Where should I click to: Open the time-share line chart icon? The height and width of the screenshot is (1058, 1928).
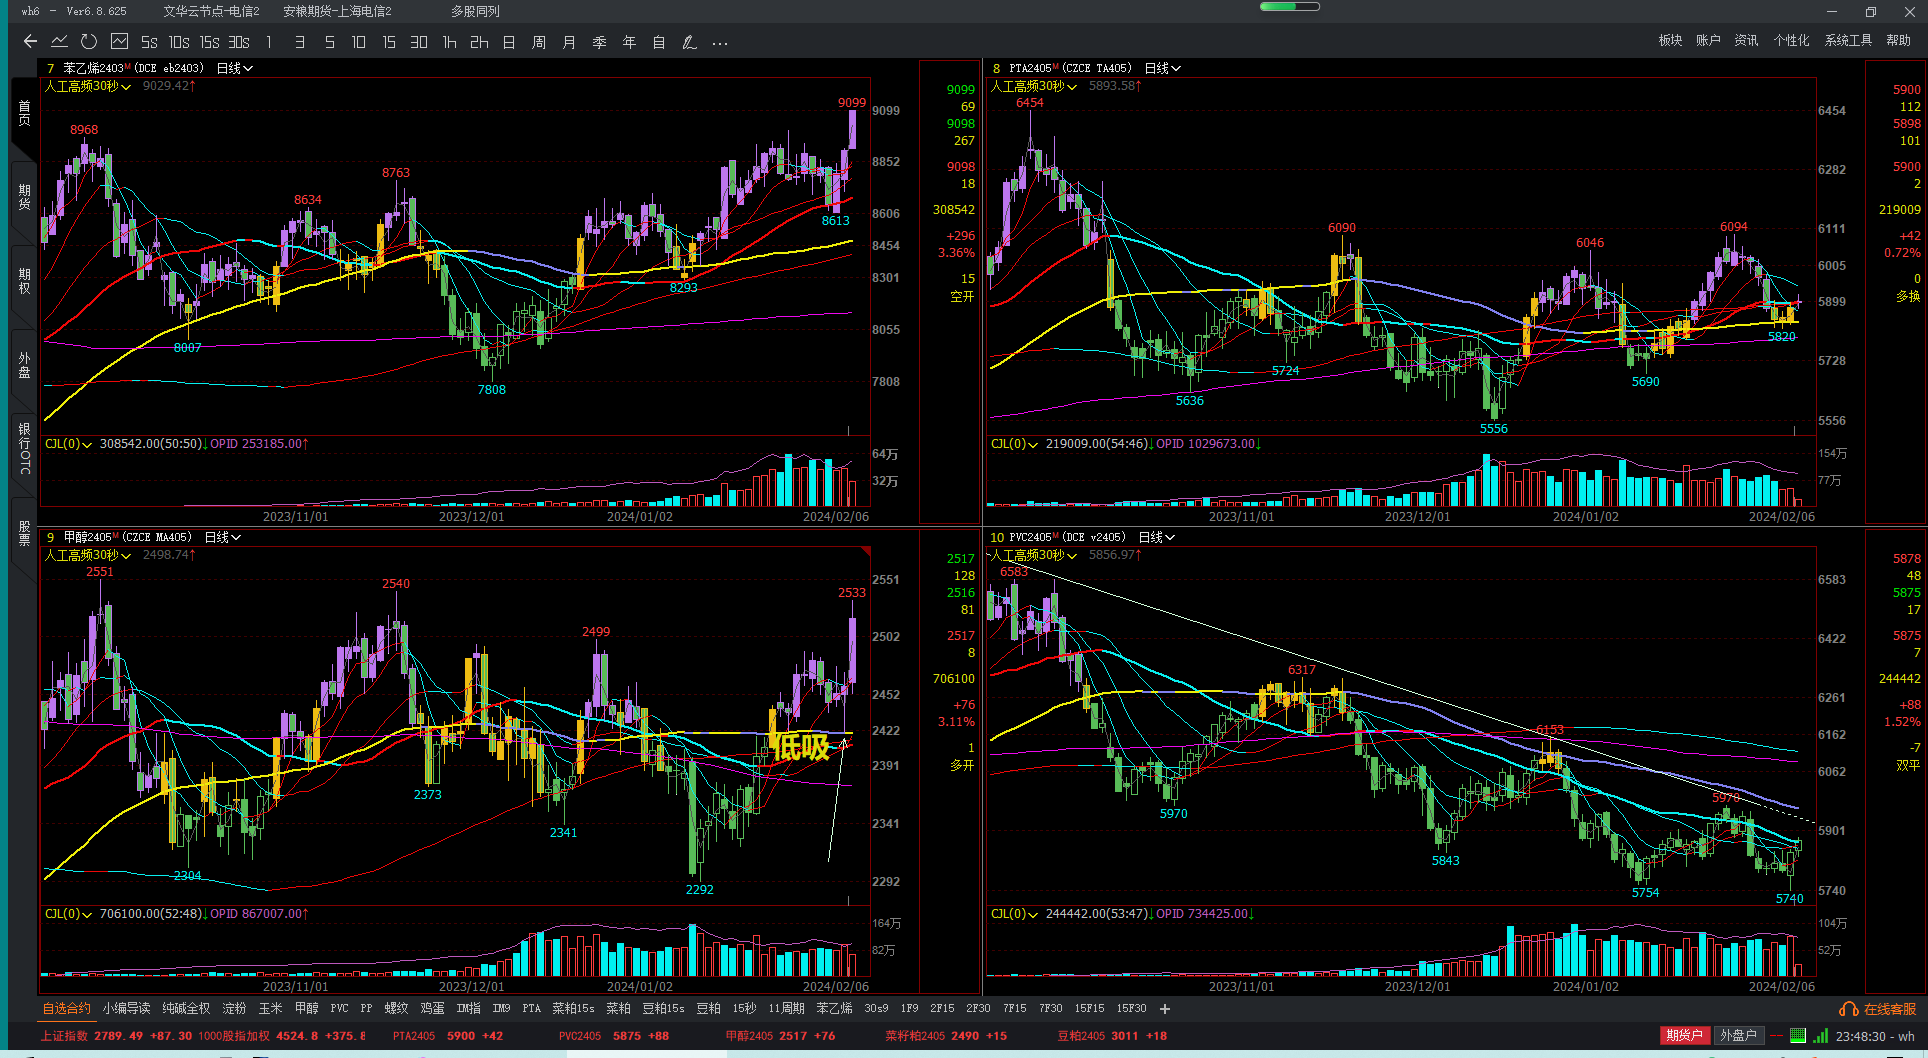click(x=59, y=42)
